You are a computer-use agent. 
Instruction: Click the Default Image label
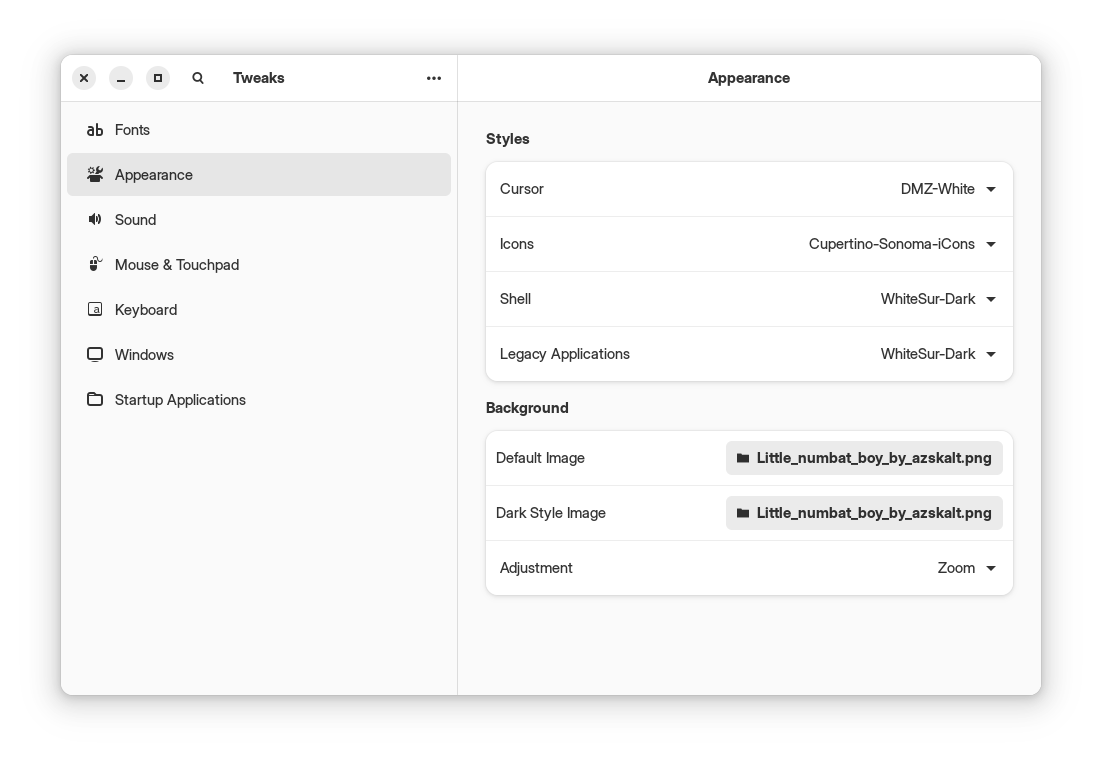pyautogui.click(x=540, y=458)
